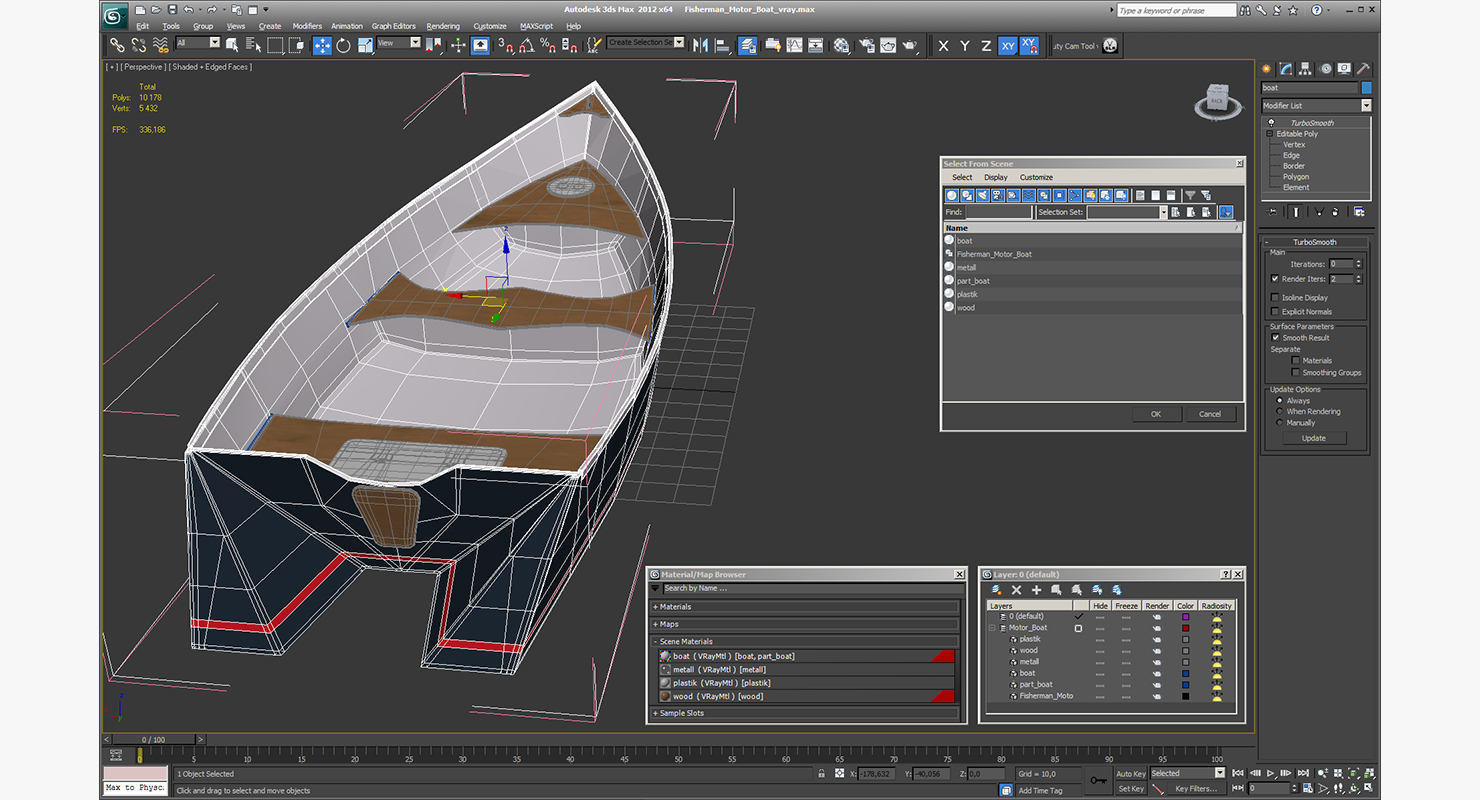Click the Align tool icon
Image resolution: width=1480 pixels, height=800 pixels.
coord(723,45)
